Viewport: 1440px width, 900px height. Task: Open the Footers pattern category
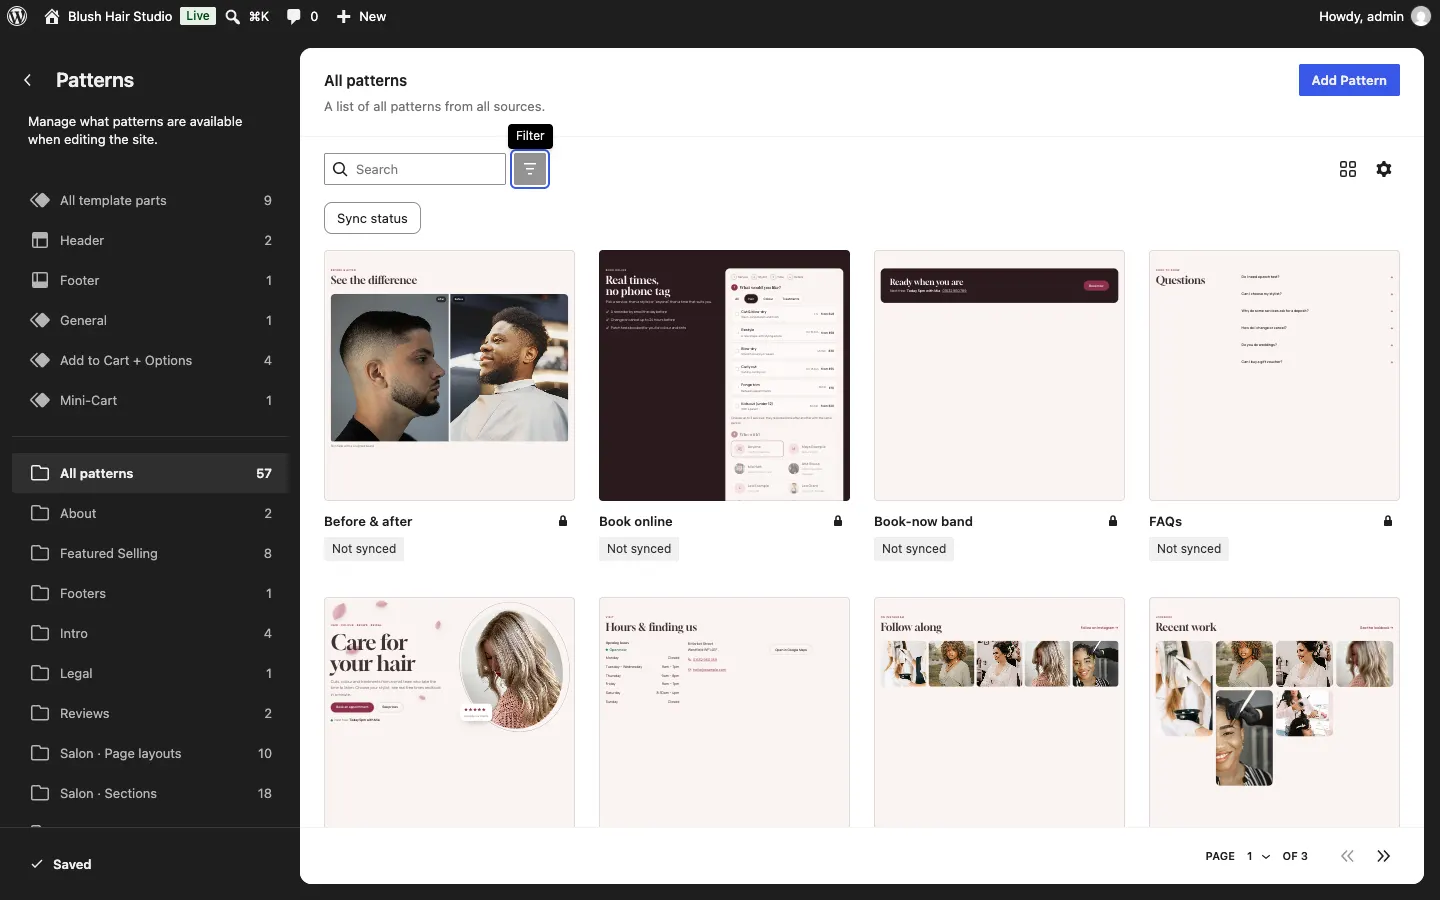[150, 593]
